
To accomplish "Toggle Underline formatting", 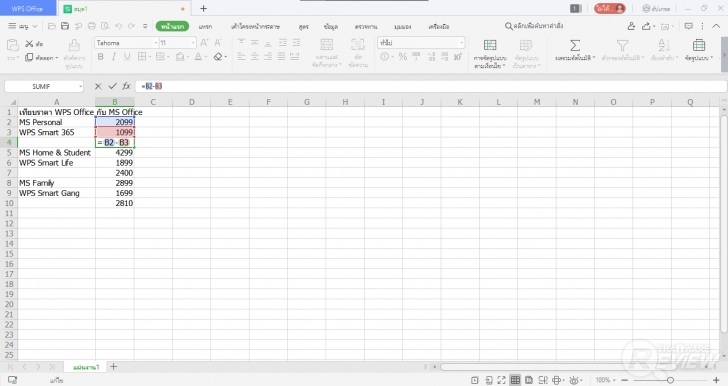I will (127, 57).
